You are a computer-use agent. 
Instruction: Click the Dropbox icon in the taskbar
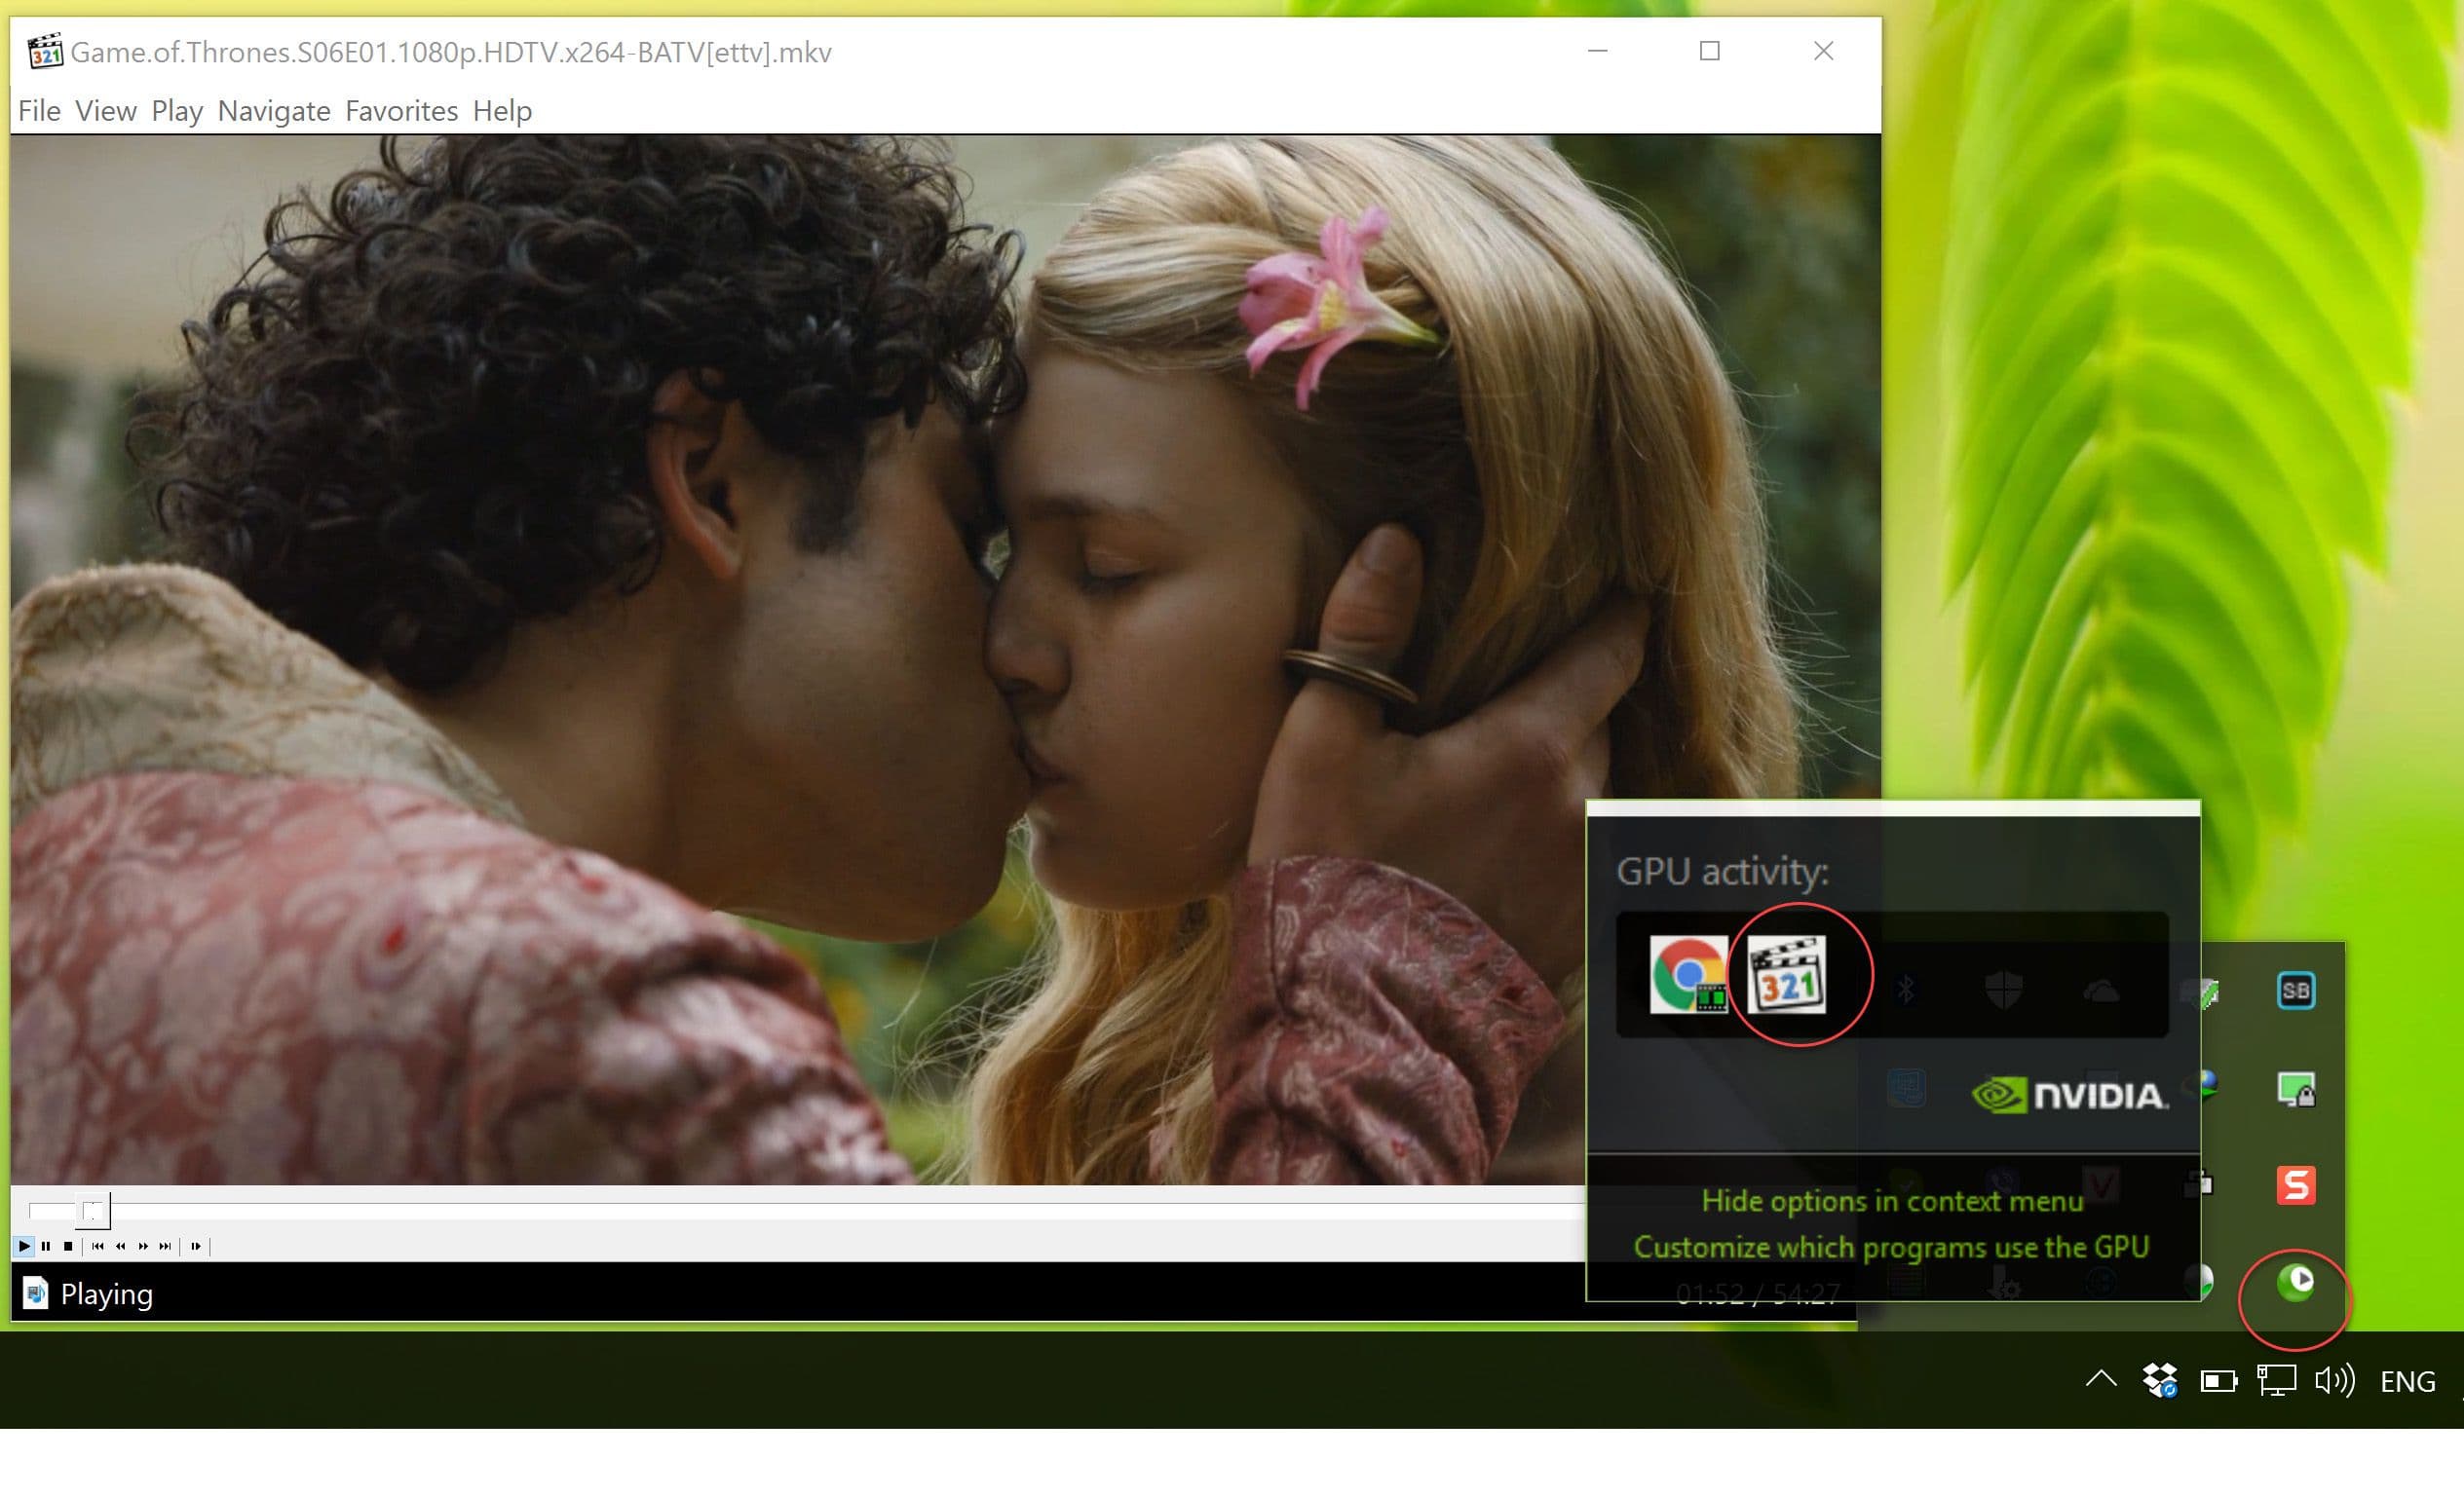point(2160,1381)
